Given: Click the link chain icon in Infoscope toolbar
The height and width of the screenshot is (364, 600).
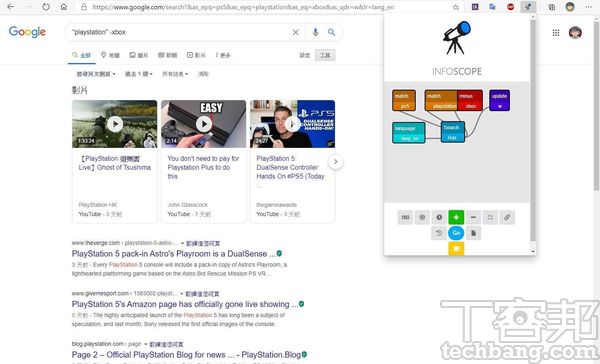Looking at the screenshot, I should point(507,217).
